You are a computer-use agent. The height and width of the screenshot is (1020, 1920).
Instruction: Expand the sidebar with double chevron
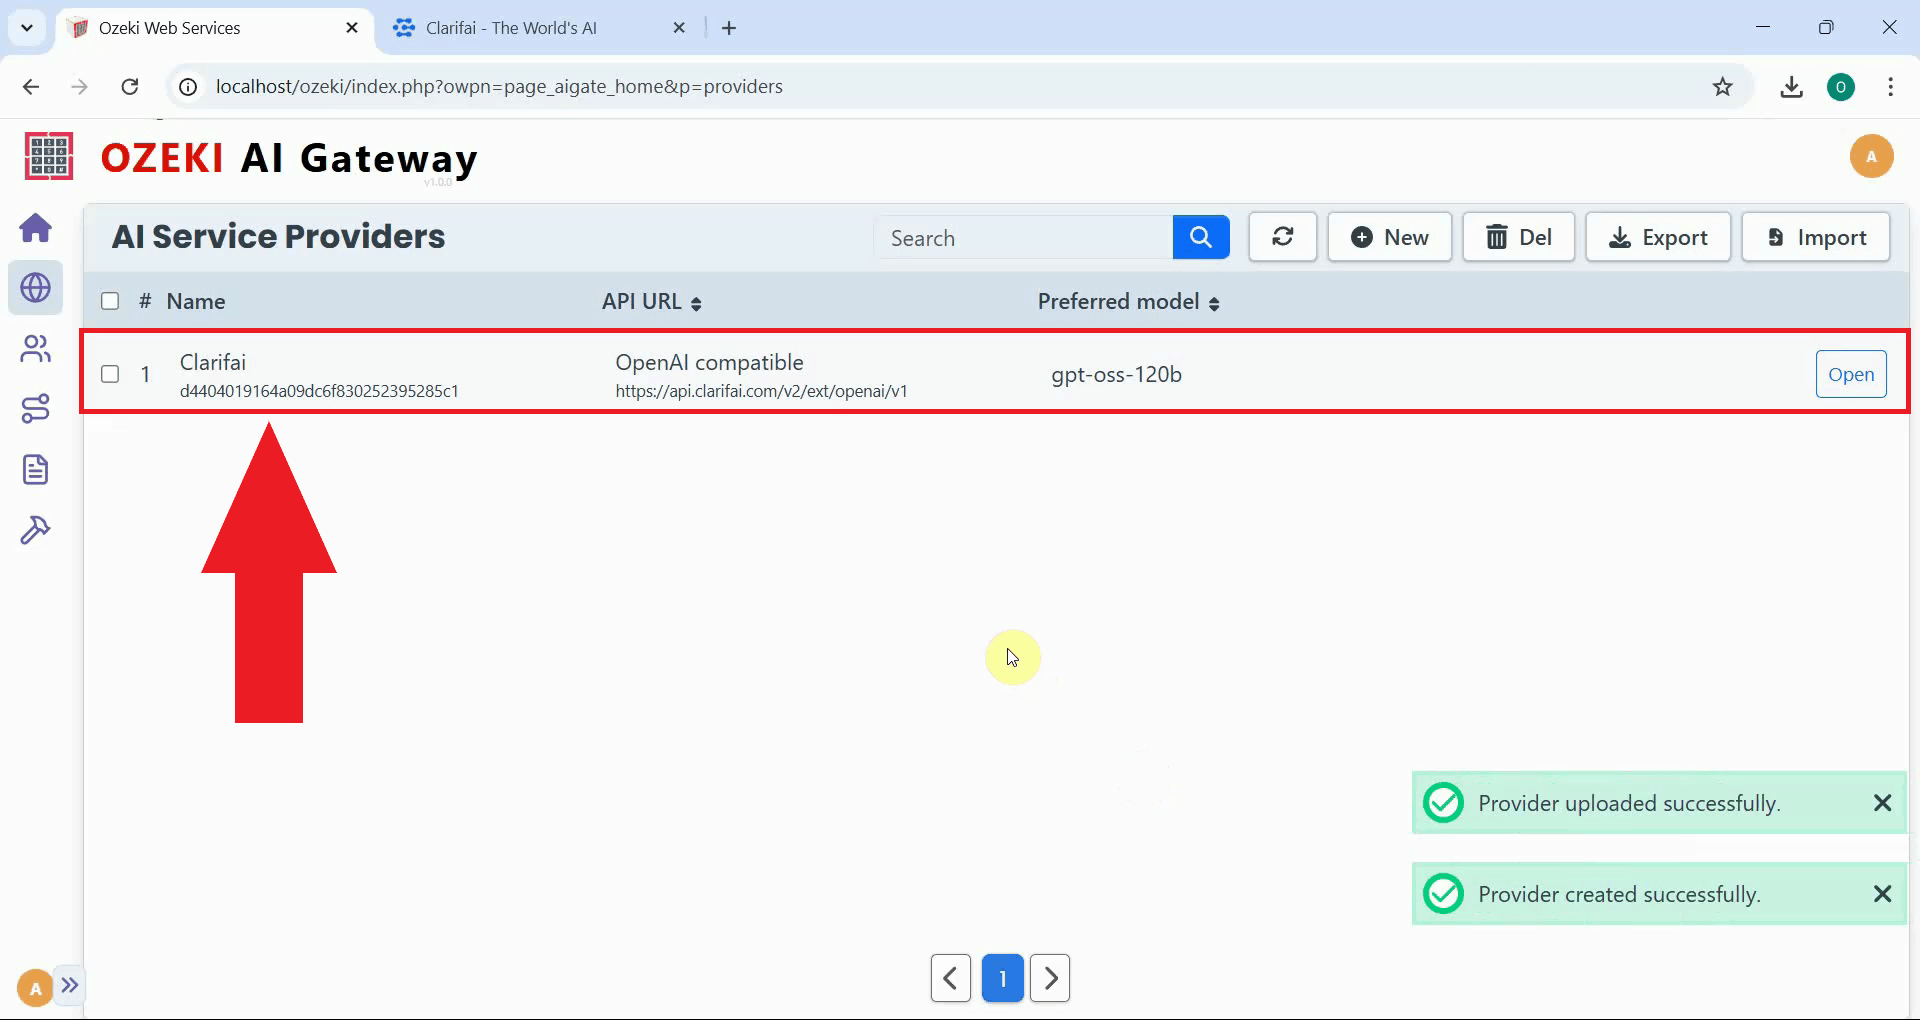pyautogui.click(x=70, y=985)
